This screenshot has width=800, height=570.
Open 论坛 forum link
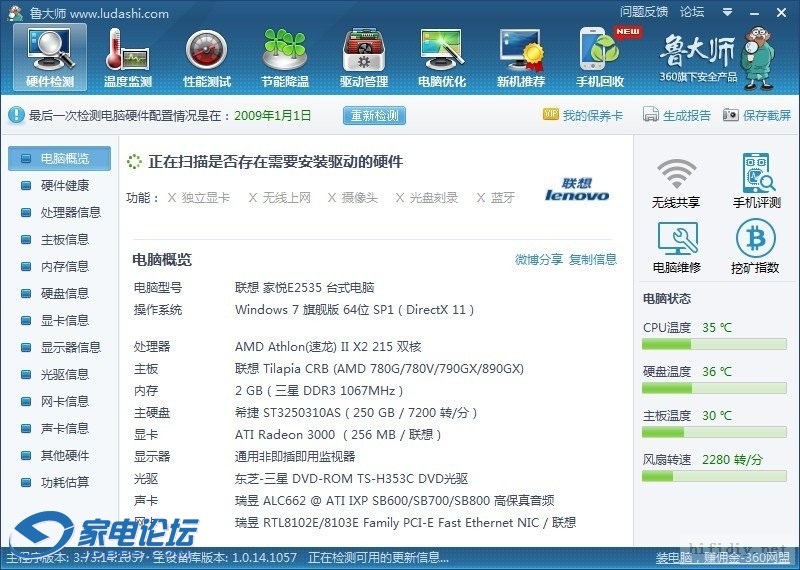click(x=692, y=12)
